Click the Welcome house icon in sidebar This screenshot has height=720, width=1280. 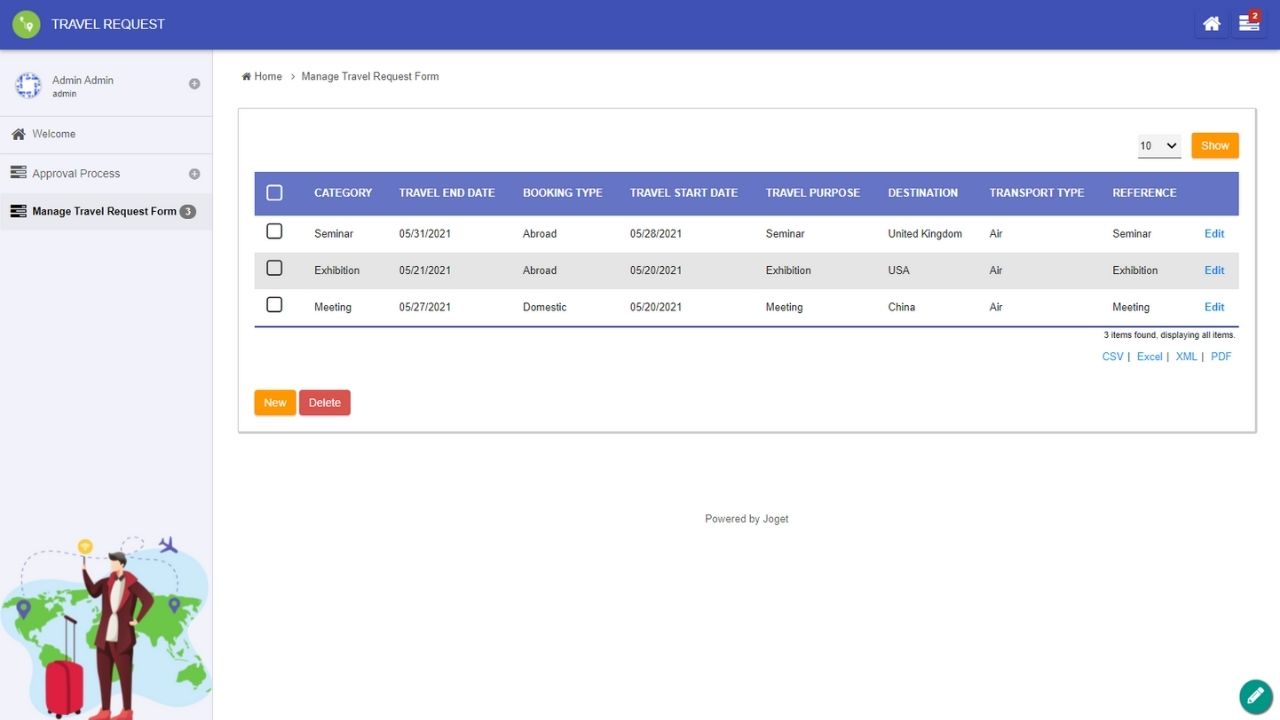[x=18, y=134]
